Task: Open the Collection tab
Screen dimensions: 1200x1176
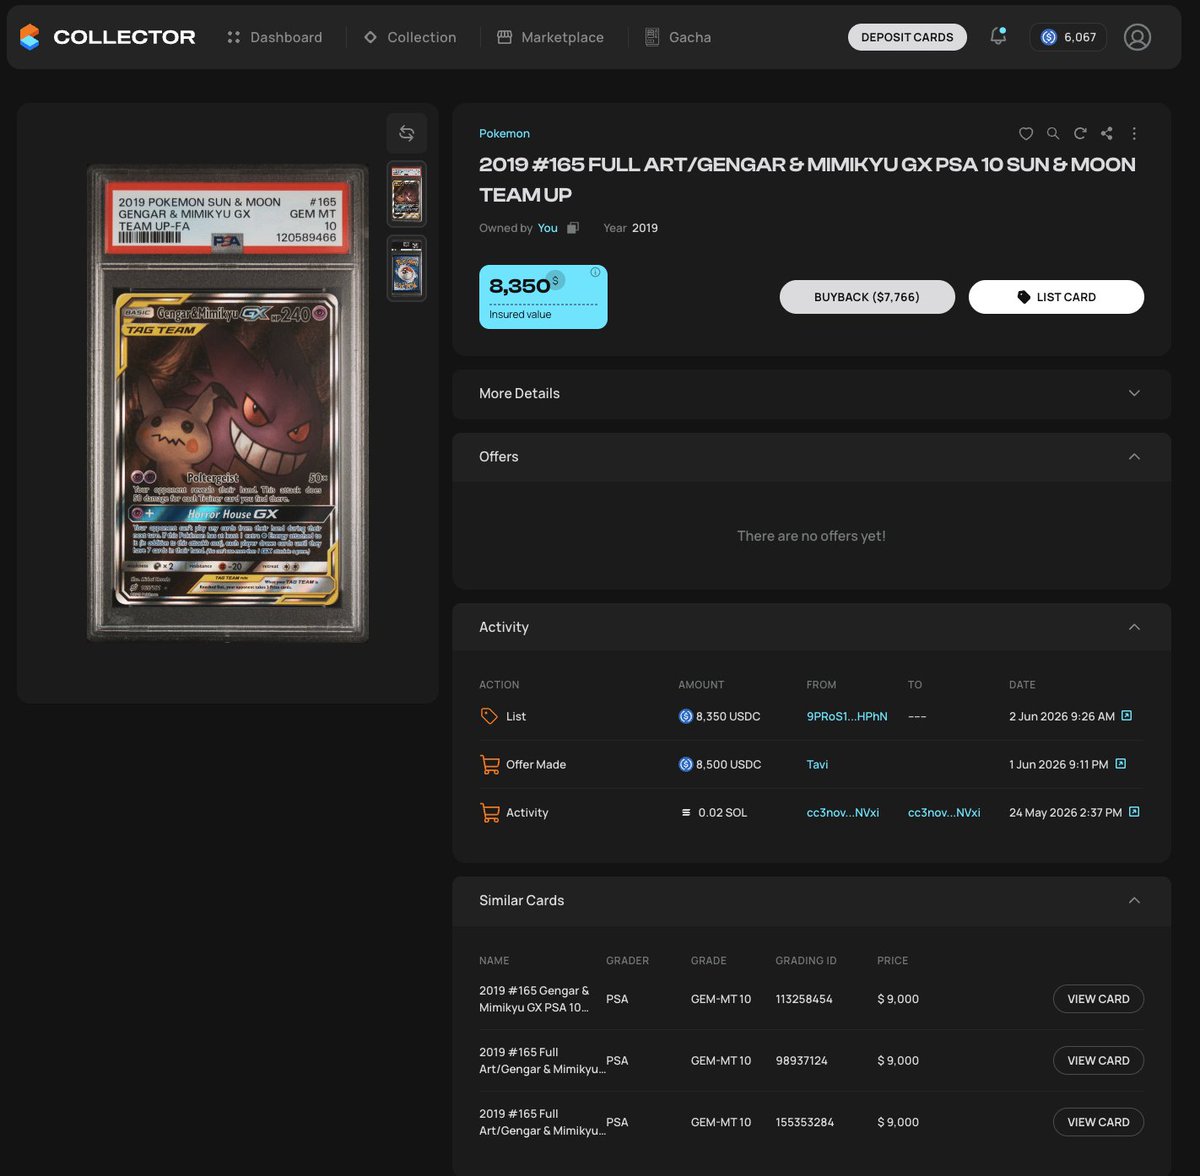Action: tap(410, 37)
